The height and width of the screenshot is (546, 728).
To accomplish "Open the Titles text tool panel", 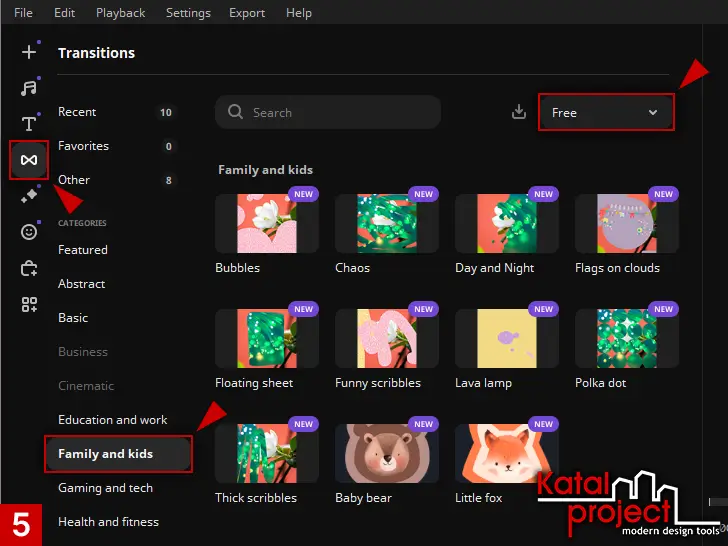I will point(29,124).
